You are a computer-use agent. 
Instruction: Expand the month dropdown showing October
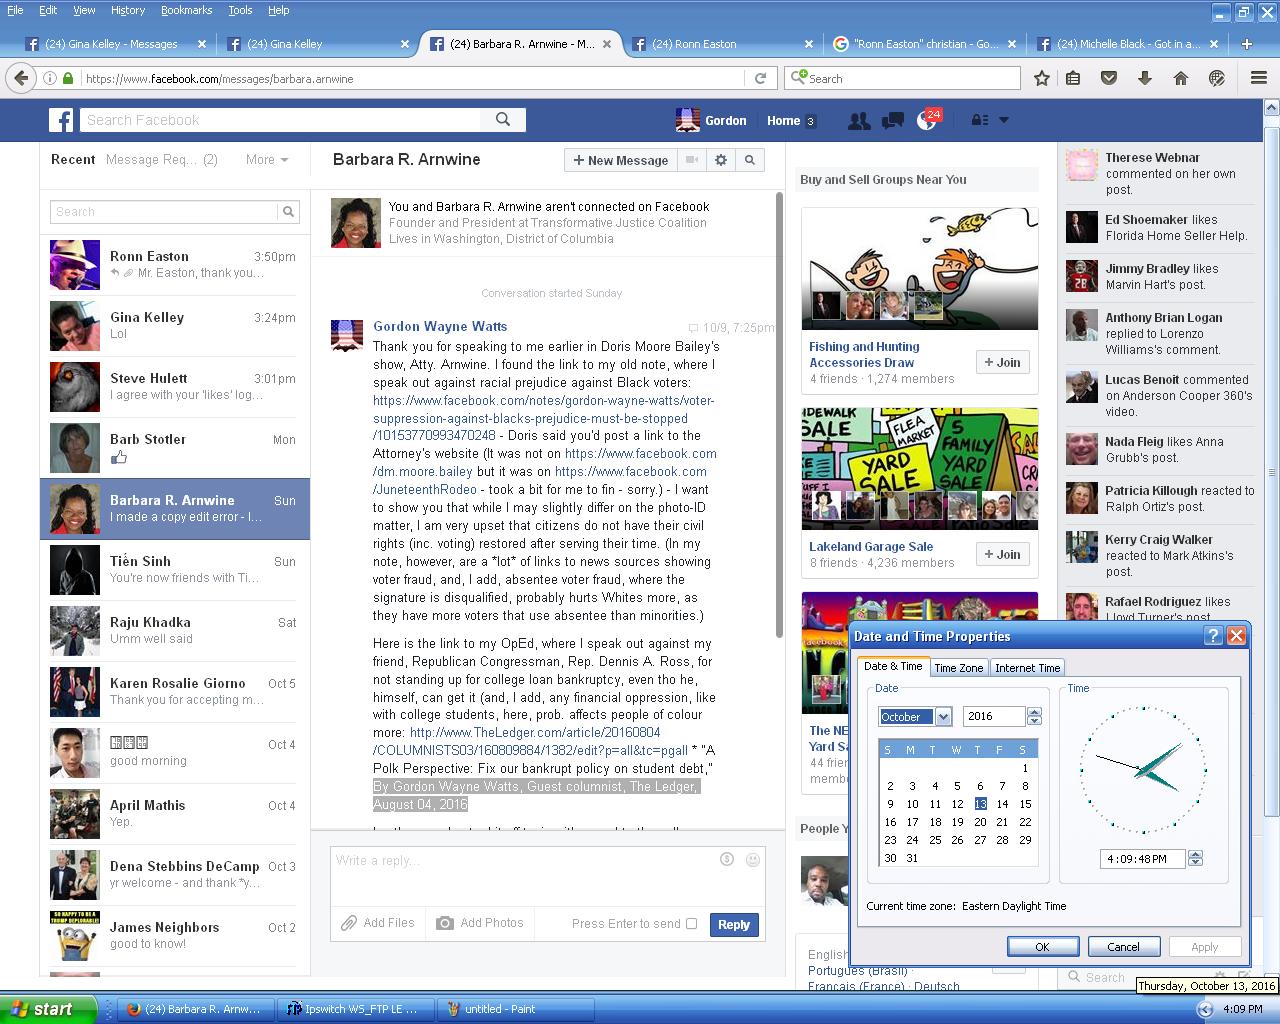pos(942,717)
